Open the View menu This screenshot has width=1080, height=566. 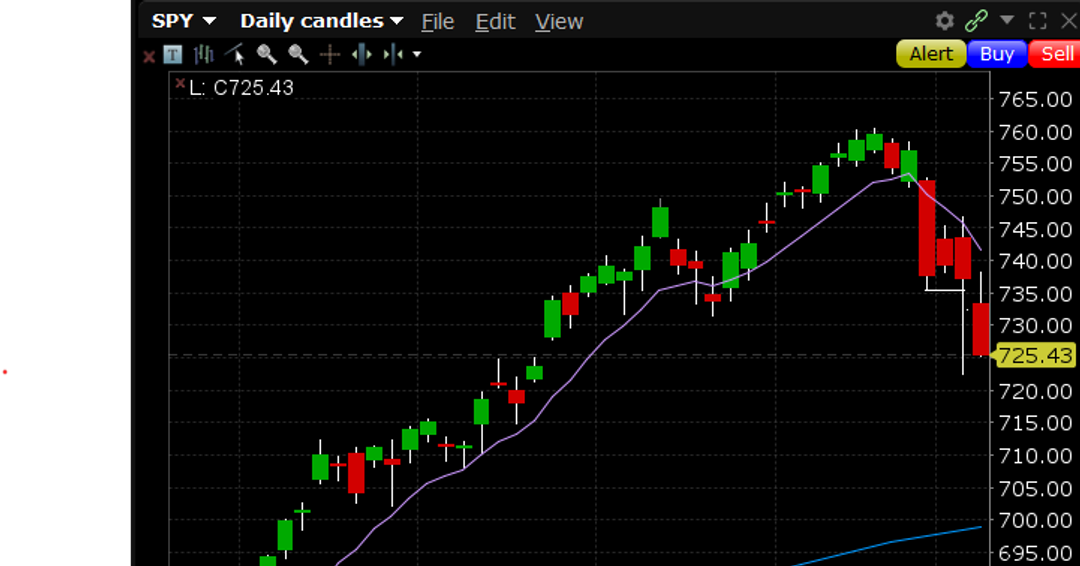coord(559,21)
